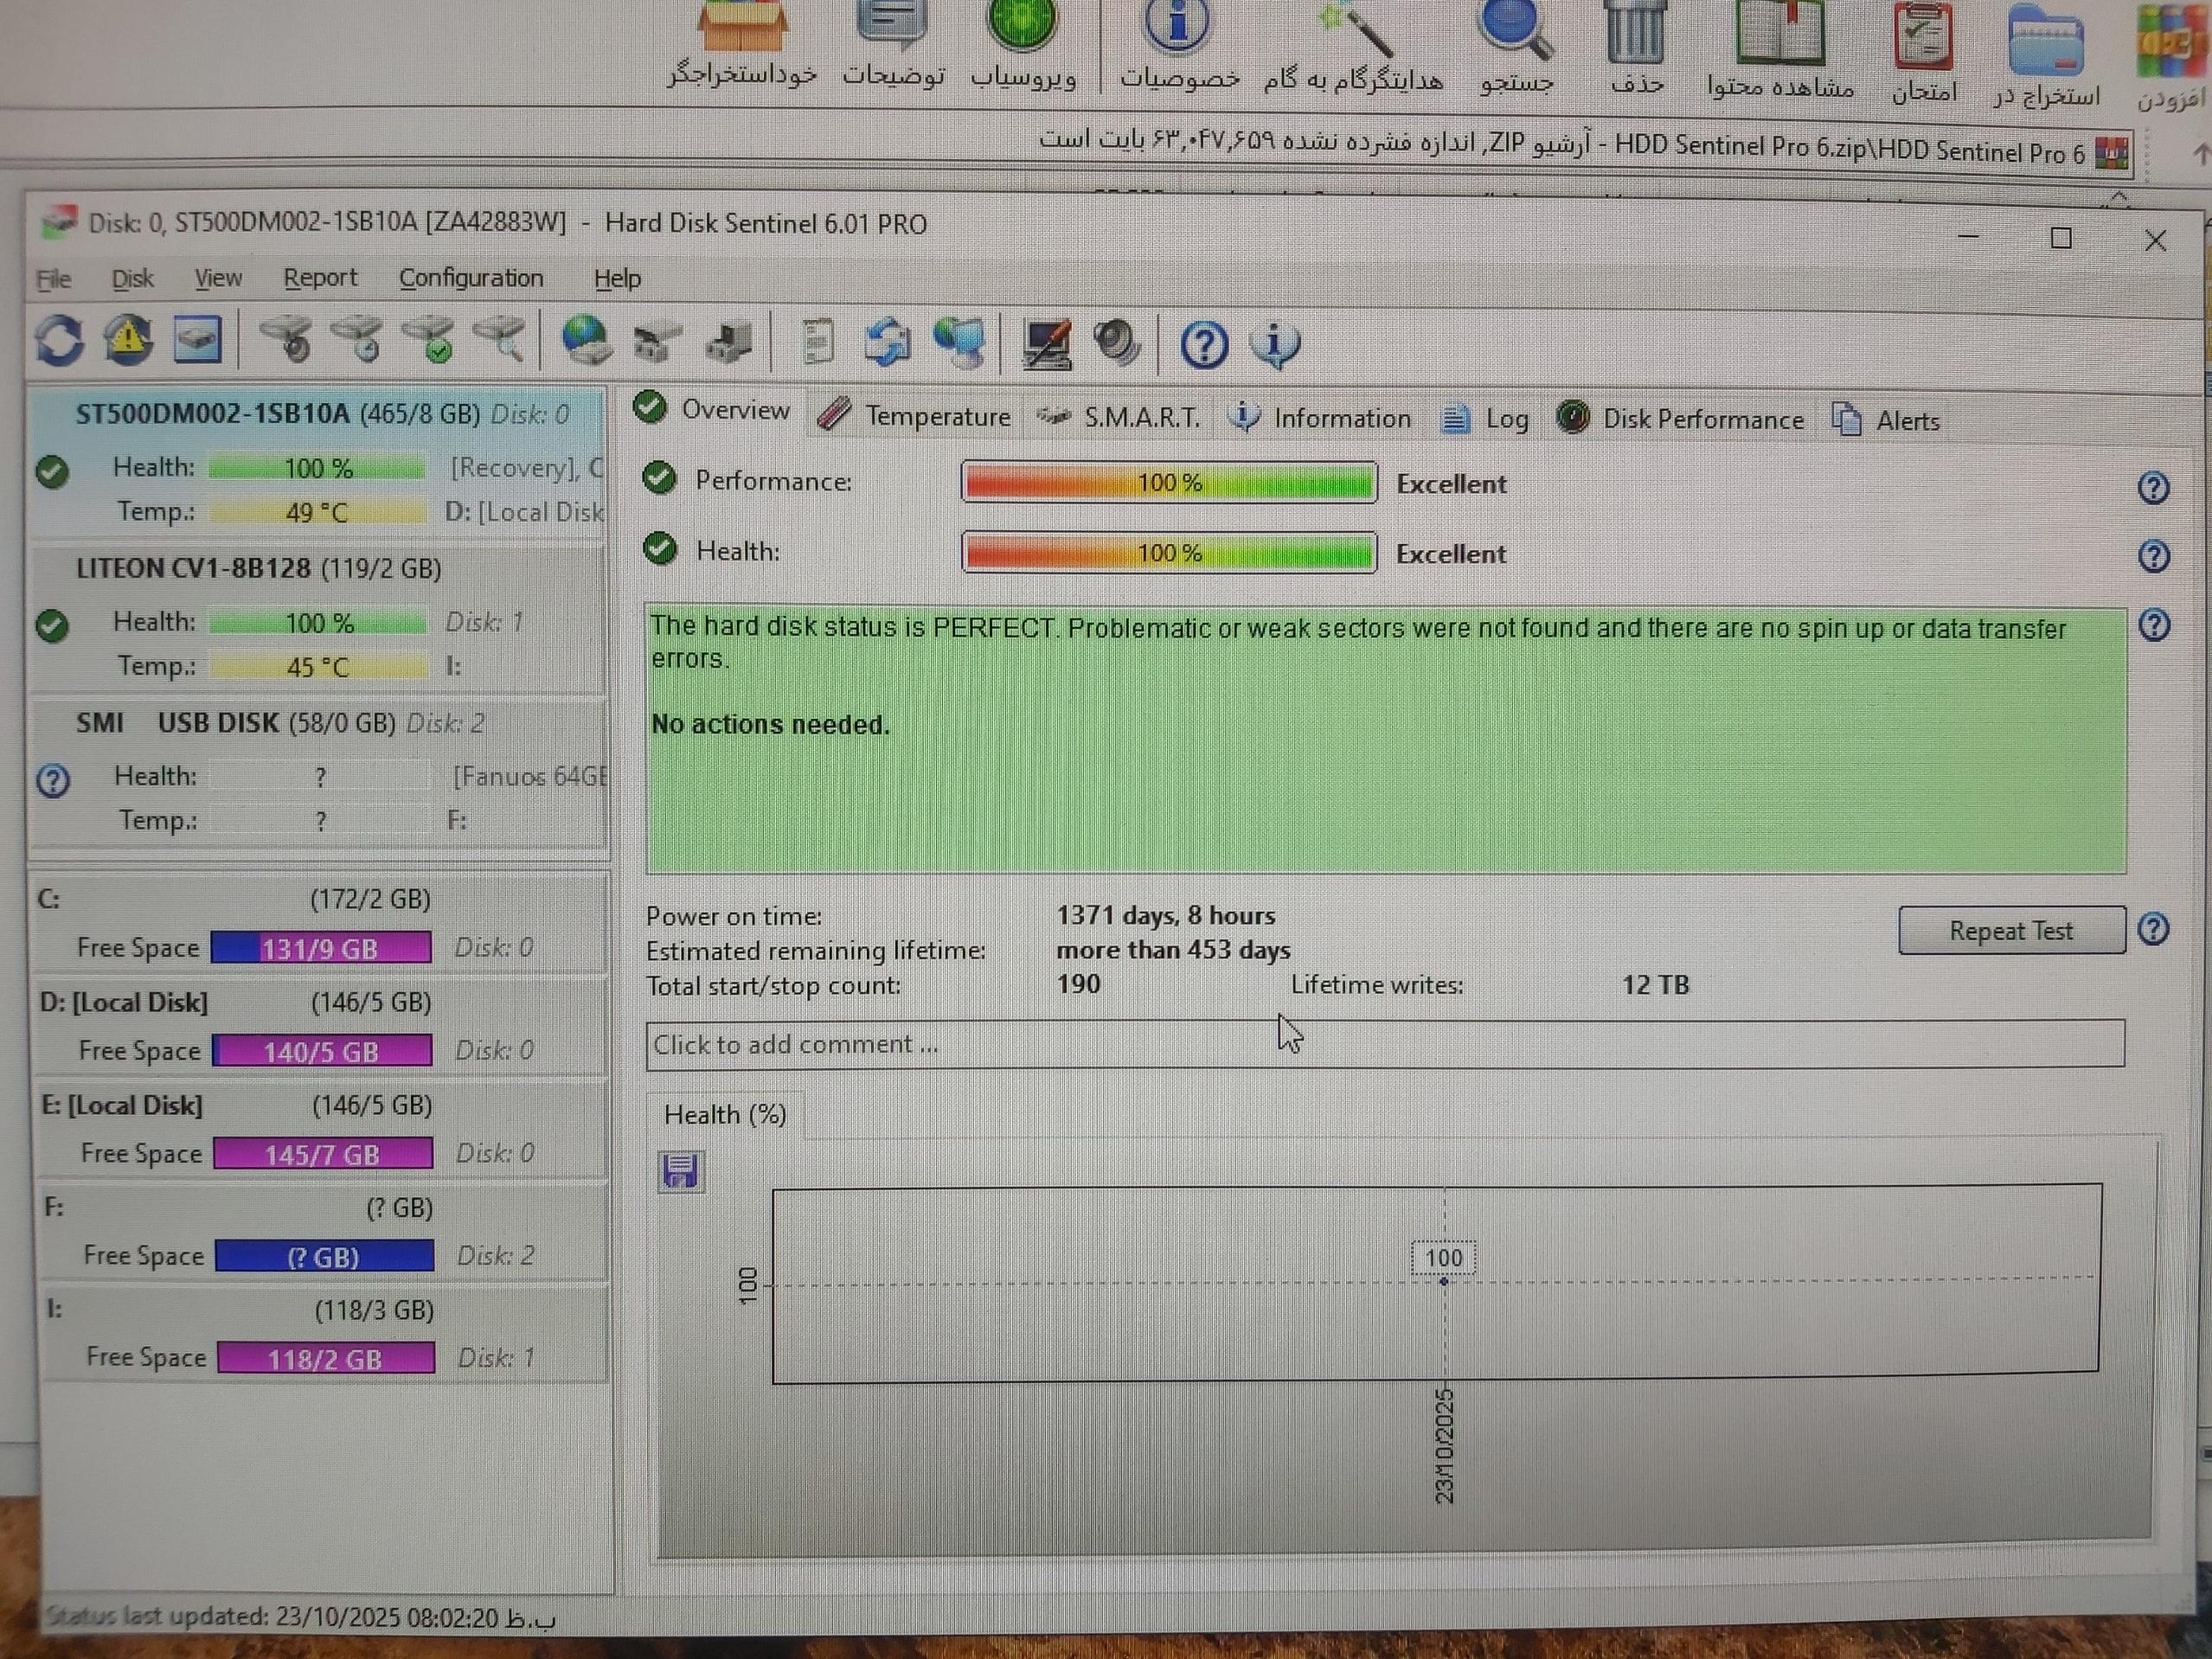Click the globe with disk toolbar icon
Viewport: 2212px width, 1659px height.
[x=586, y=341]
